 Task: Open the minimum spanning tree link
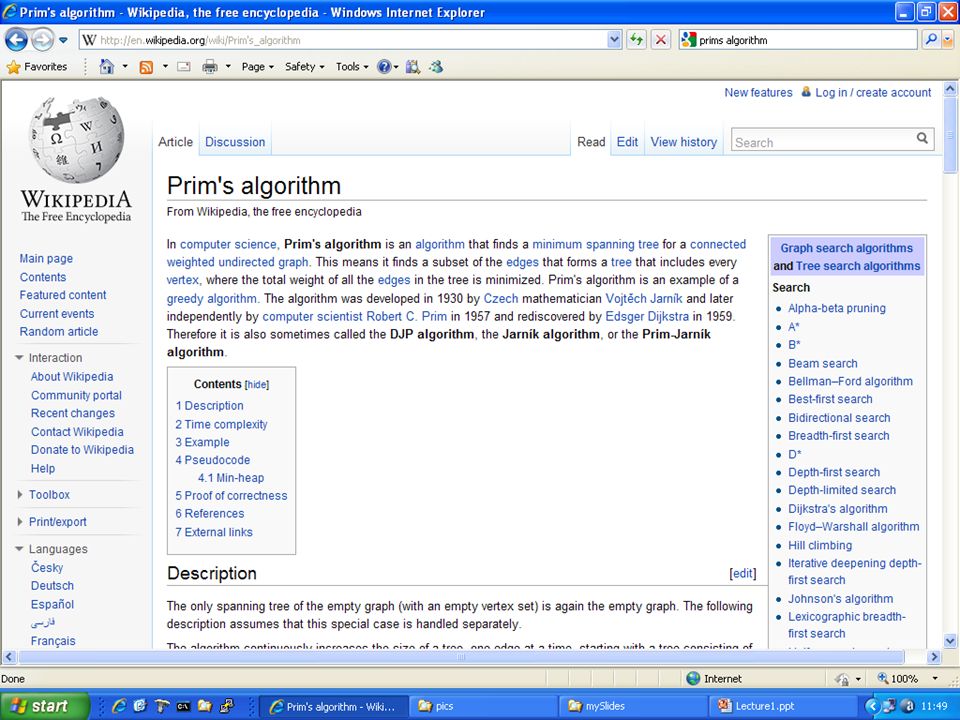[595, 244]
